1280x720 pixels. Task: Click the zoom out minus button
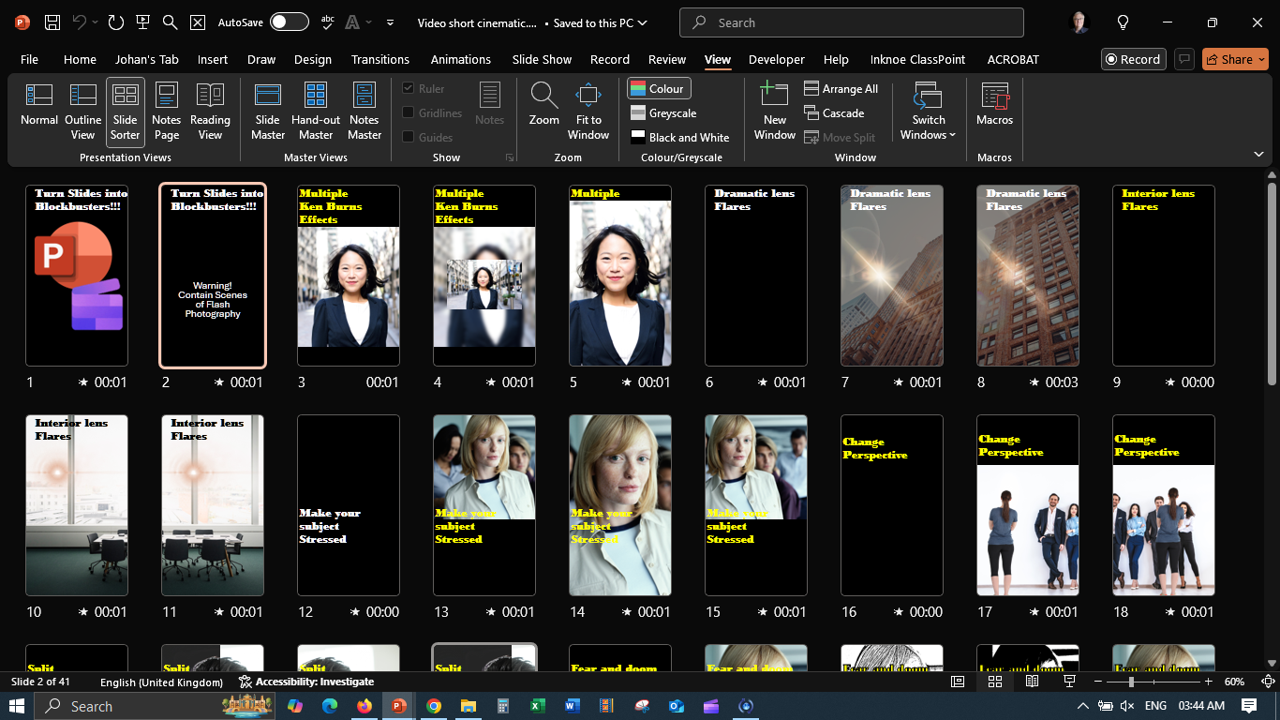pyautogui.click(x=1098, y=682)
